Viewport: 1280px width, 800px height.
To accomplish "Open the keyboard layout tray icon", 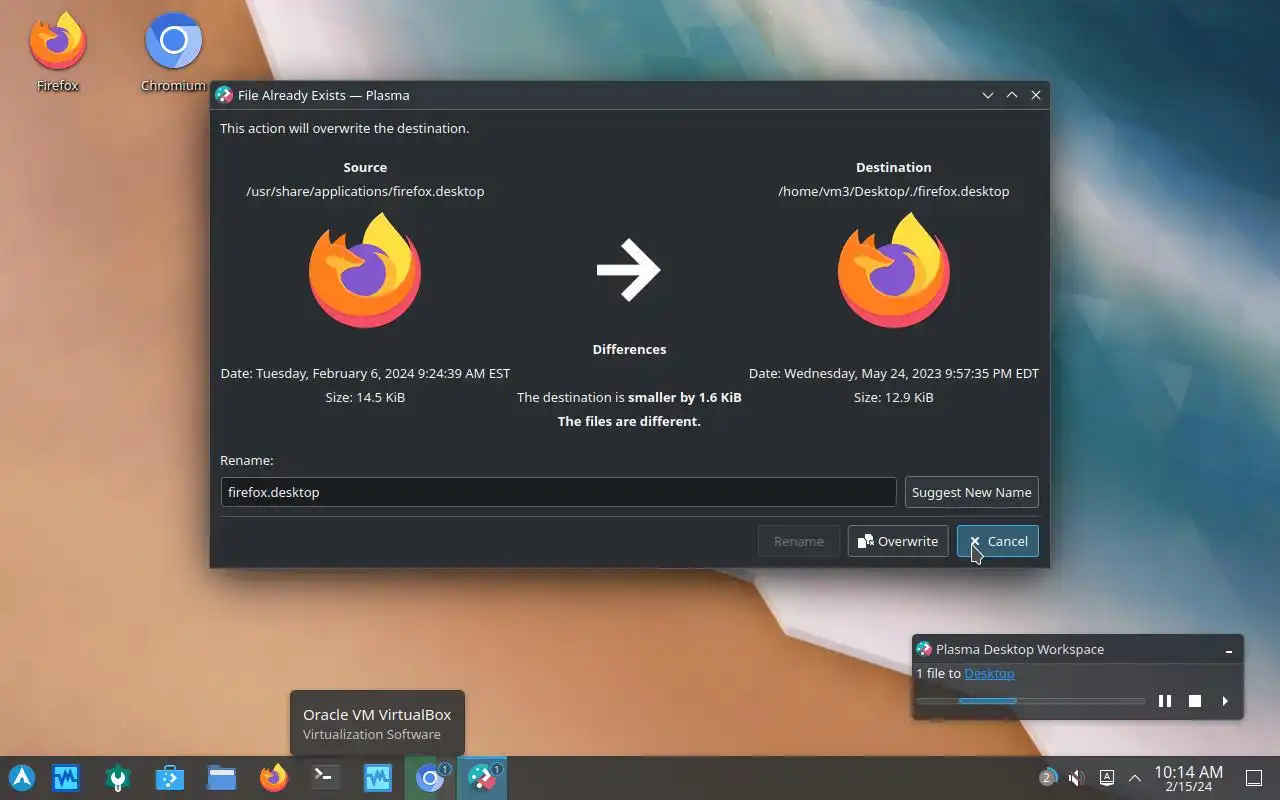I will coord(1107,778).
